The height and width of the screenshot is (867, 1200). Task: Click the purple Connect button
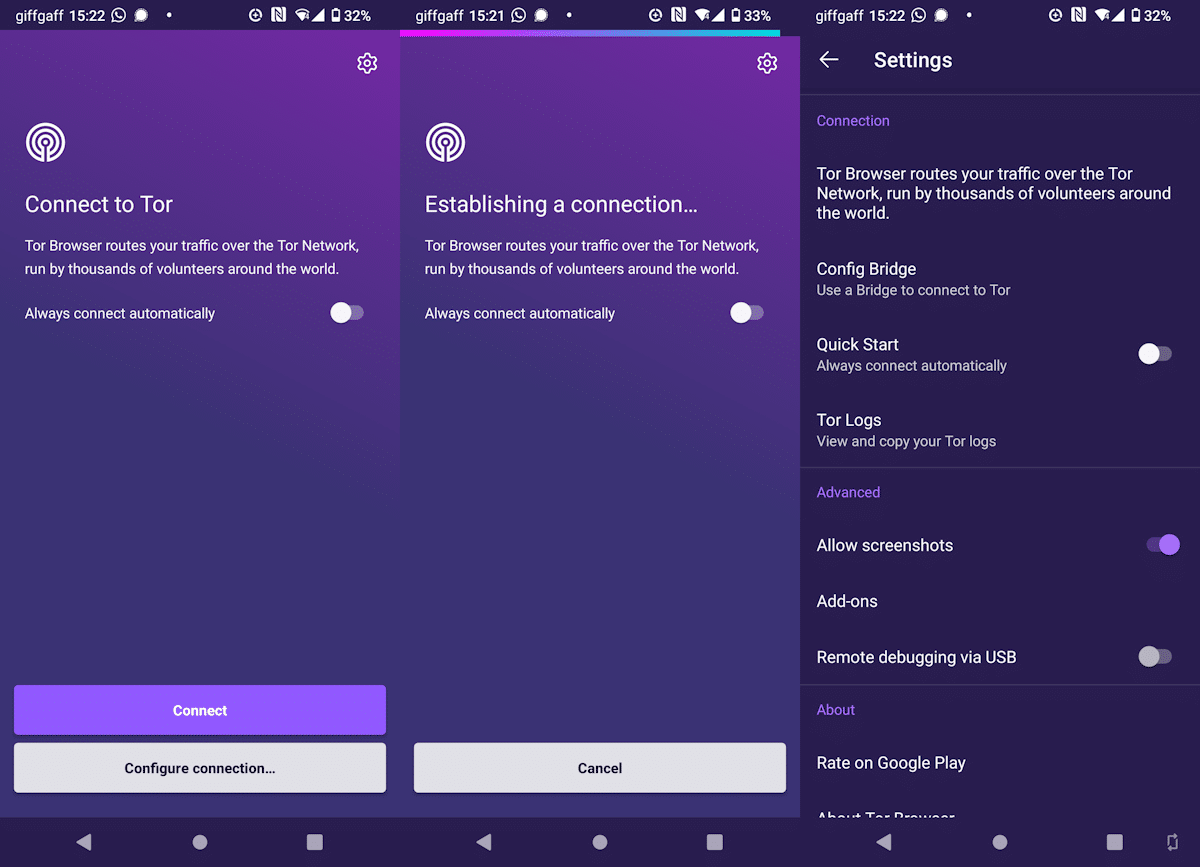pyautogui.click(x=200, y=710)
